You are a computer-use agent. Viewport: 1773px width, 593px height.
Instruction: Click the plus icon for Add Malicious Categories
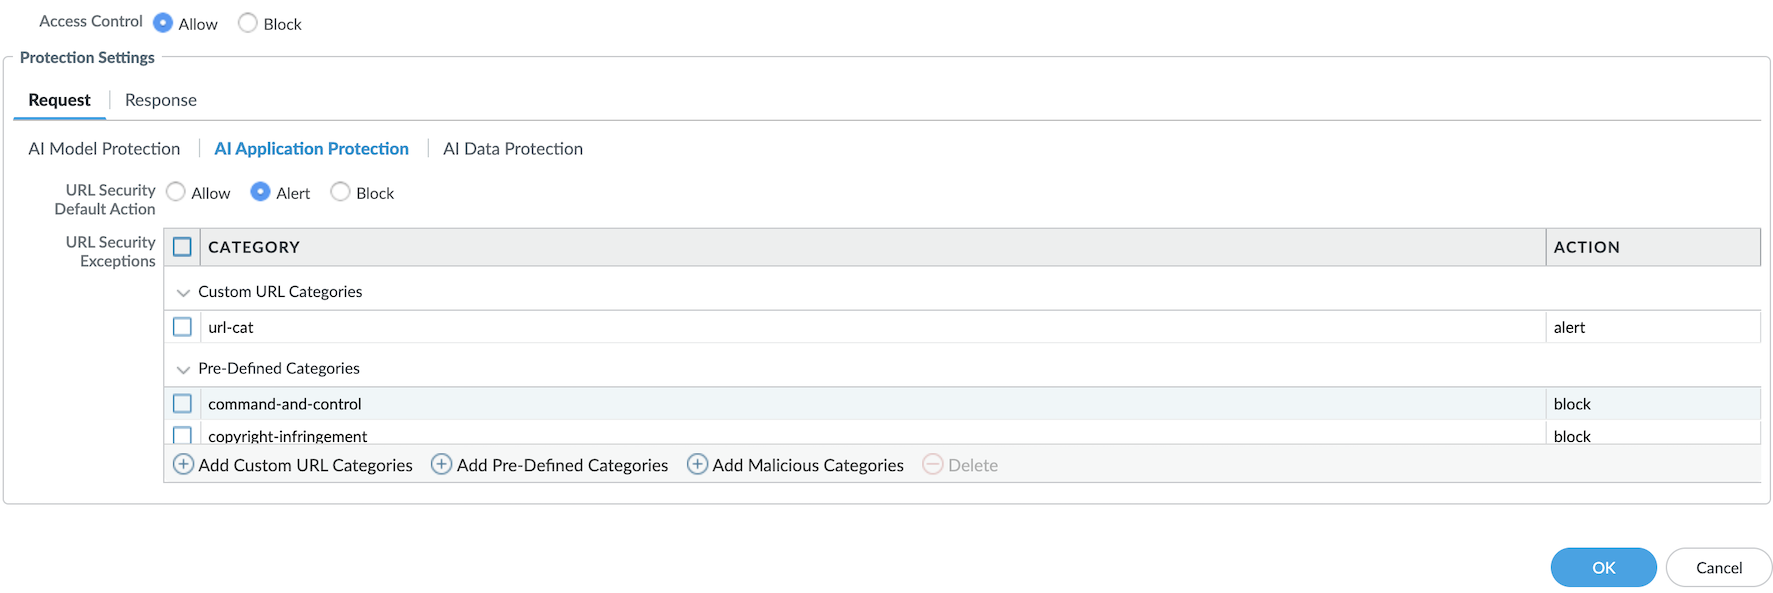[697, 465]
